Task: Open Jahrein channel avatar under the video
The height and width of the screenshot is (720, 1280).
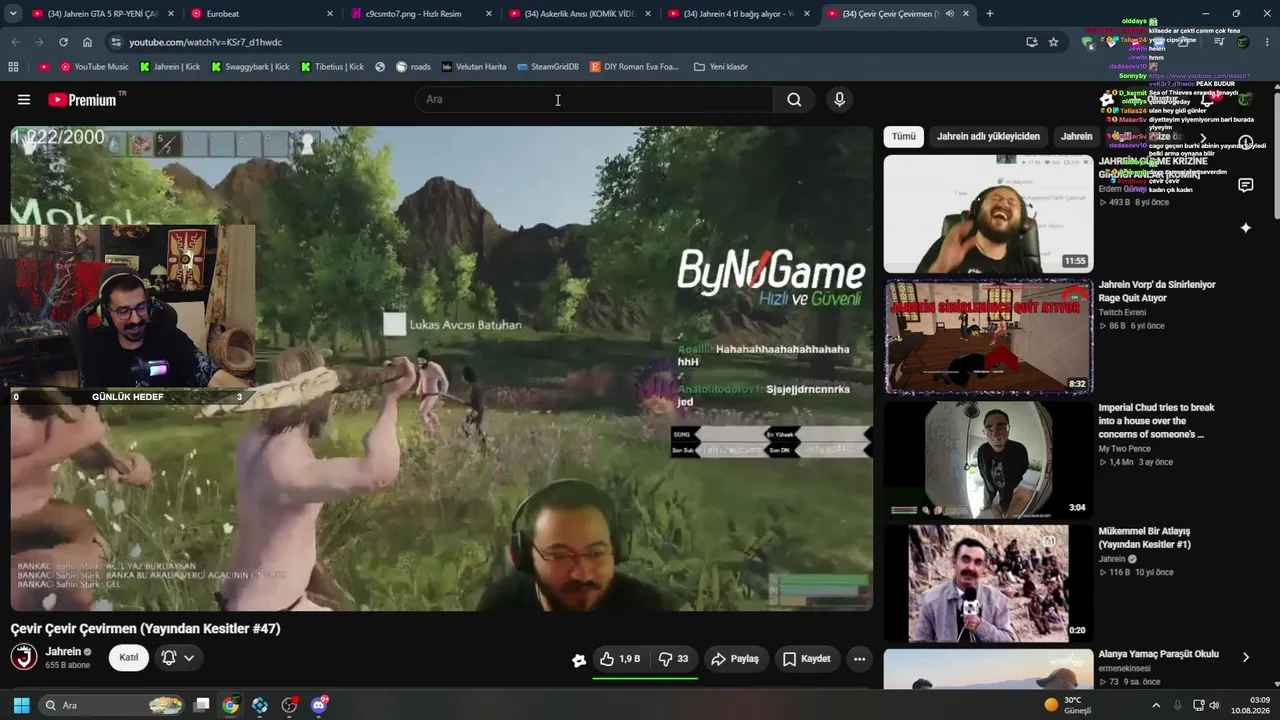Action: click(x=24, y=657)
